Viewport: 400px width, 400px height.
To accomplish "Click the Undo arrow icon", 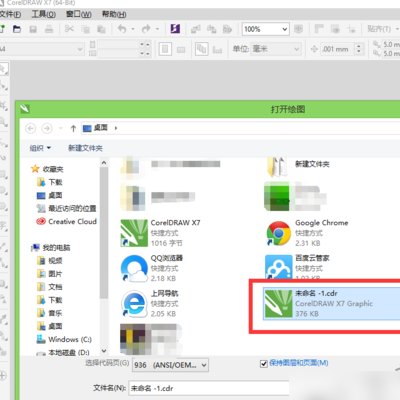I will tap(122, 29).
